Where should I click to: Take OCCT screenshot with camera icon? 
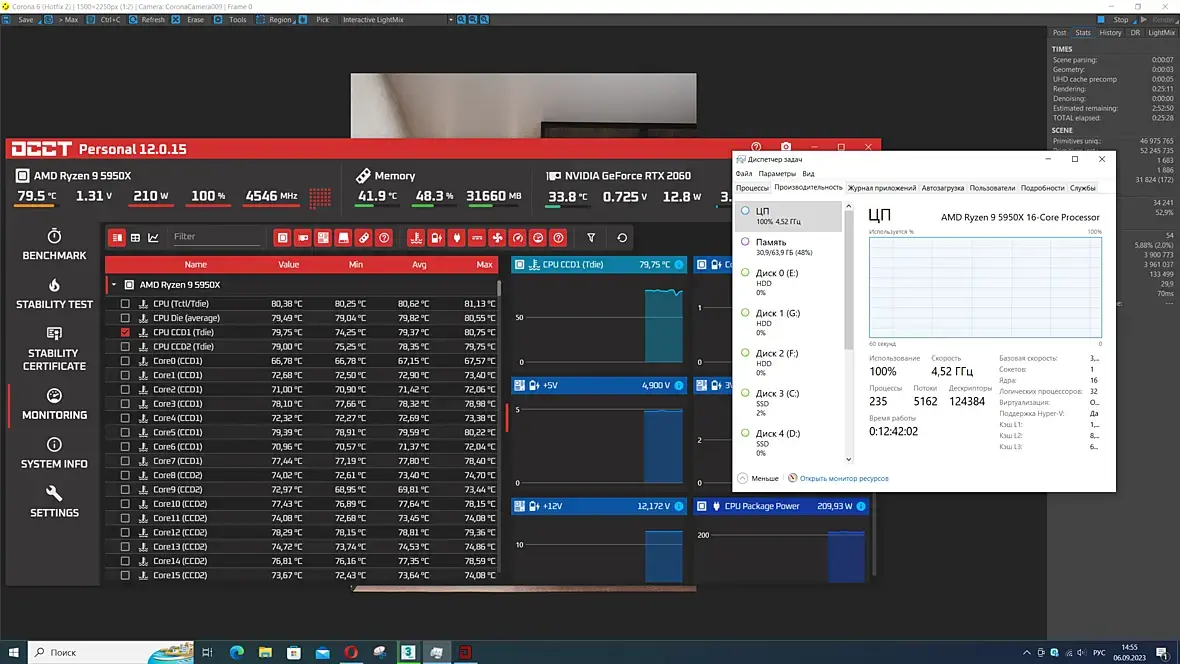tap(786, 147)
